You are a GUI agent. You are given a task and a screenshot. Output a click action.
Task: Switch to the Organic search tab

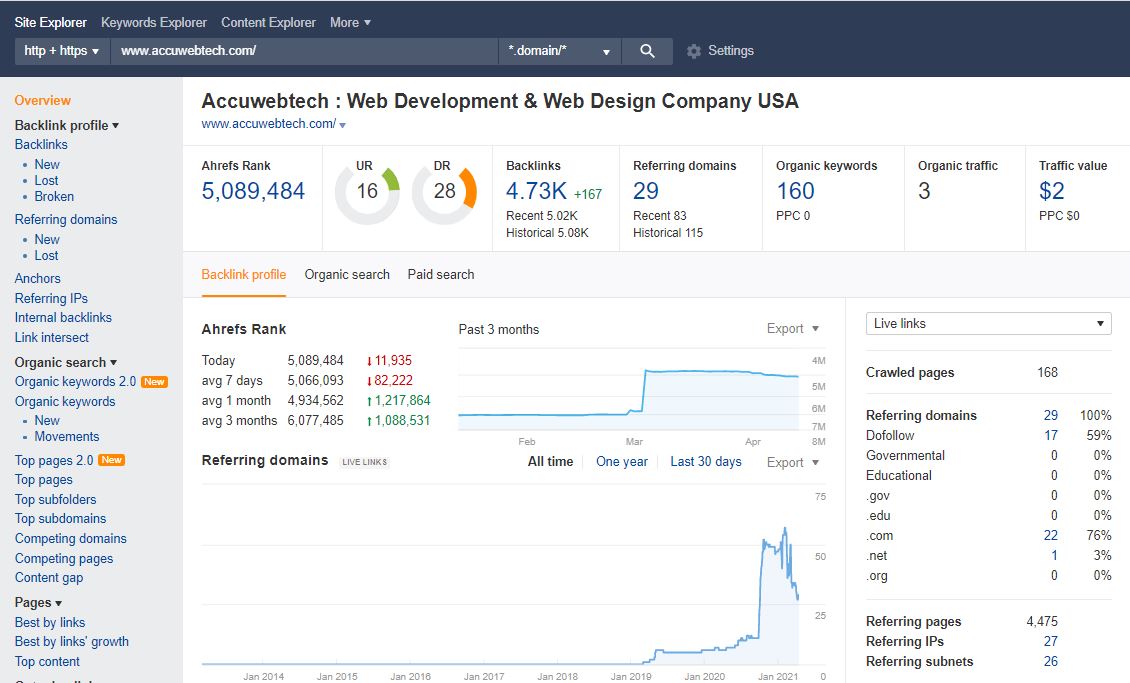click(x=347, y=274)
